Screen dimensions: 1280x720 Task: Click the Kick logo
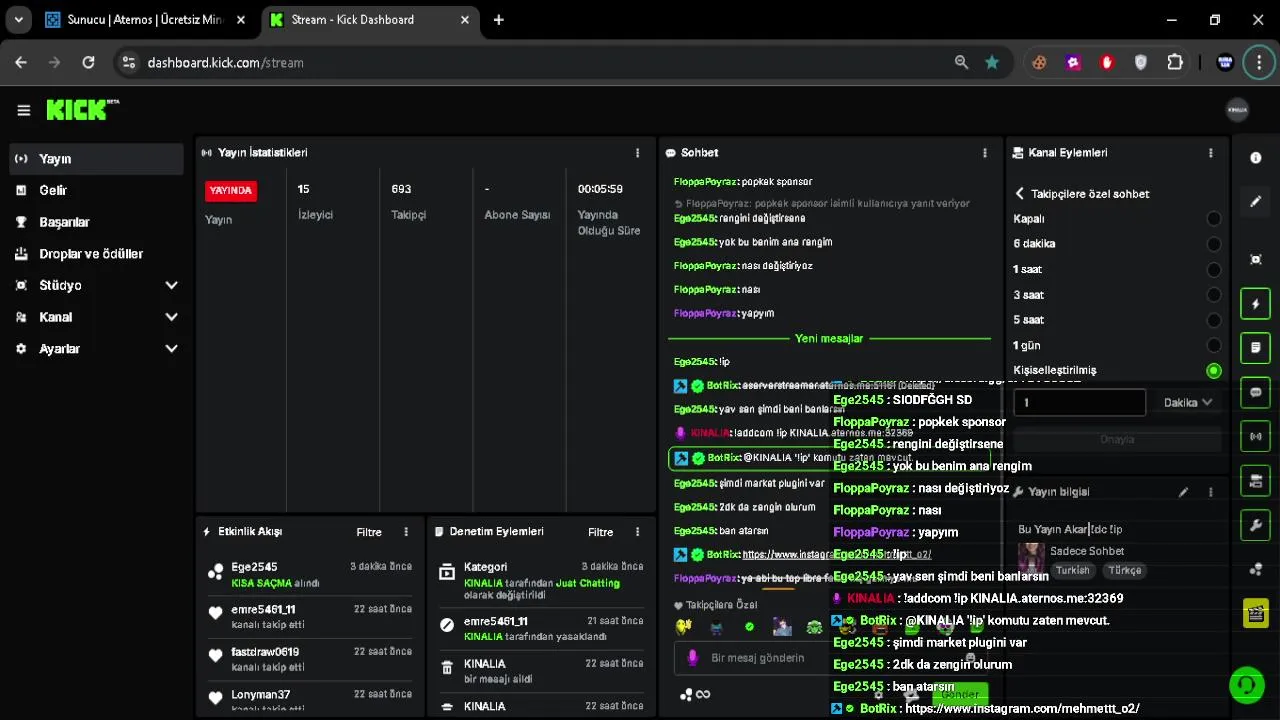pos(82,110)
